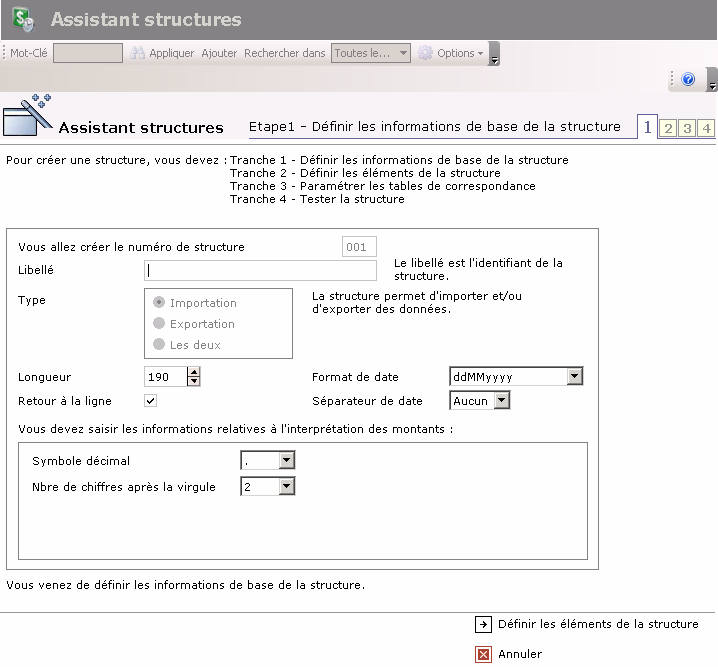Go to step tab 4
Image resolution: width=718 pixels, height=667 pixels.
click(706, 128)
